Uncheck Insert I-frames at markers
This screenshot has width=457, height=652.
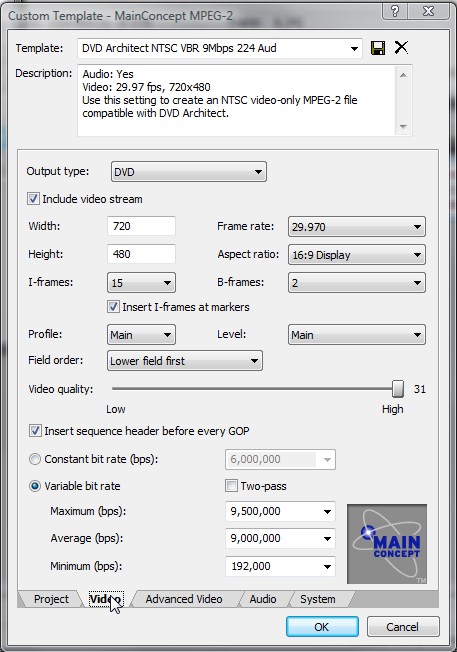[113, 307]
